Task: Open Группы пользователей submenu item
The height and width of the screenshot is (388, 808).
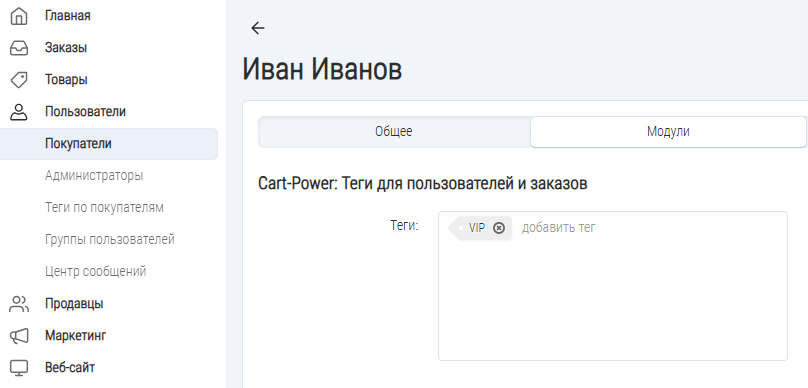Action: (x=109, y=240)
